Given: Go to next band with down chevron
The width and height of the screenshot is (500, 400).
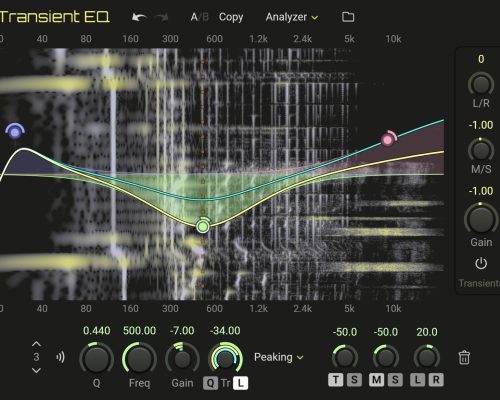Looking at the screenshot, I should pyautogui.click(x=36, y=370).
